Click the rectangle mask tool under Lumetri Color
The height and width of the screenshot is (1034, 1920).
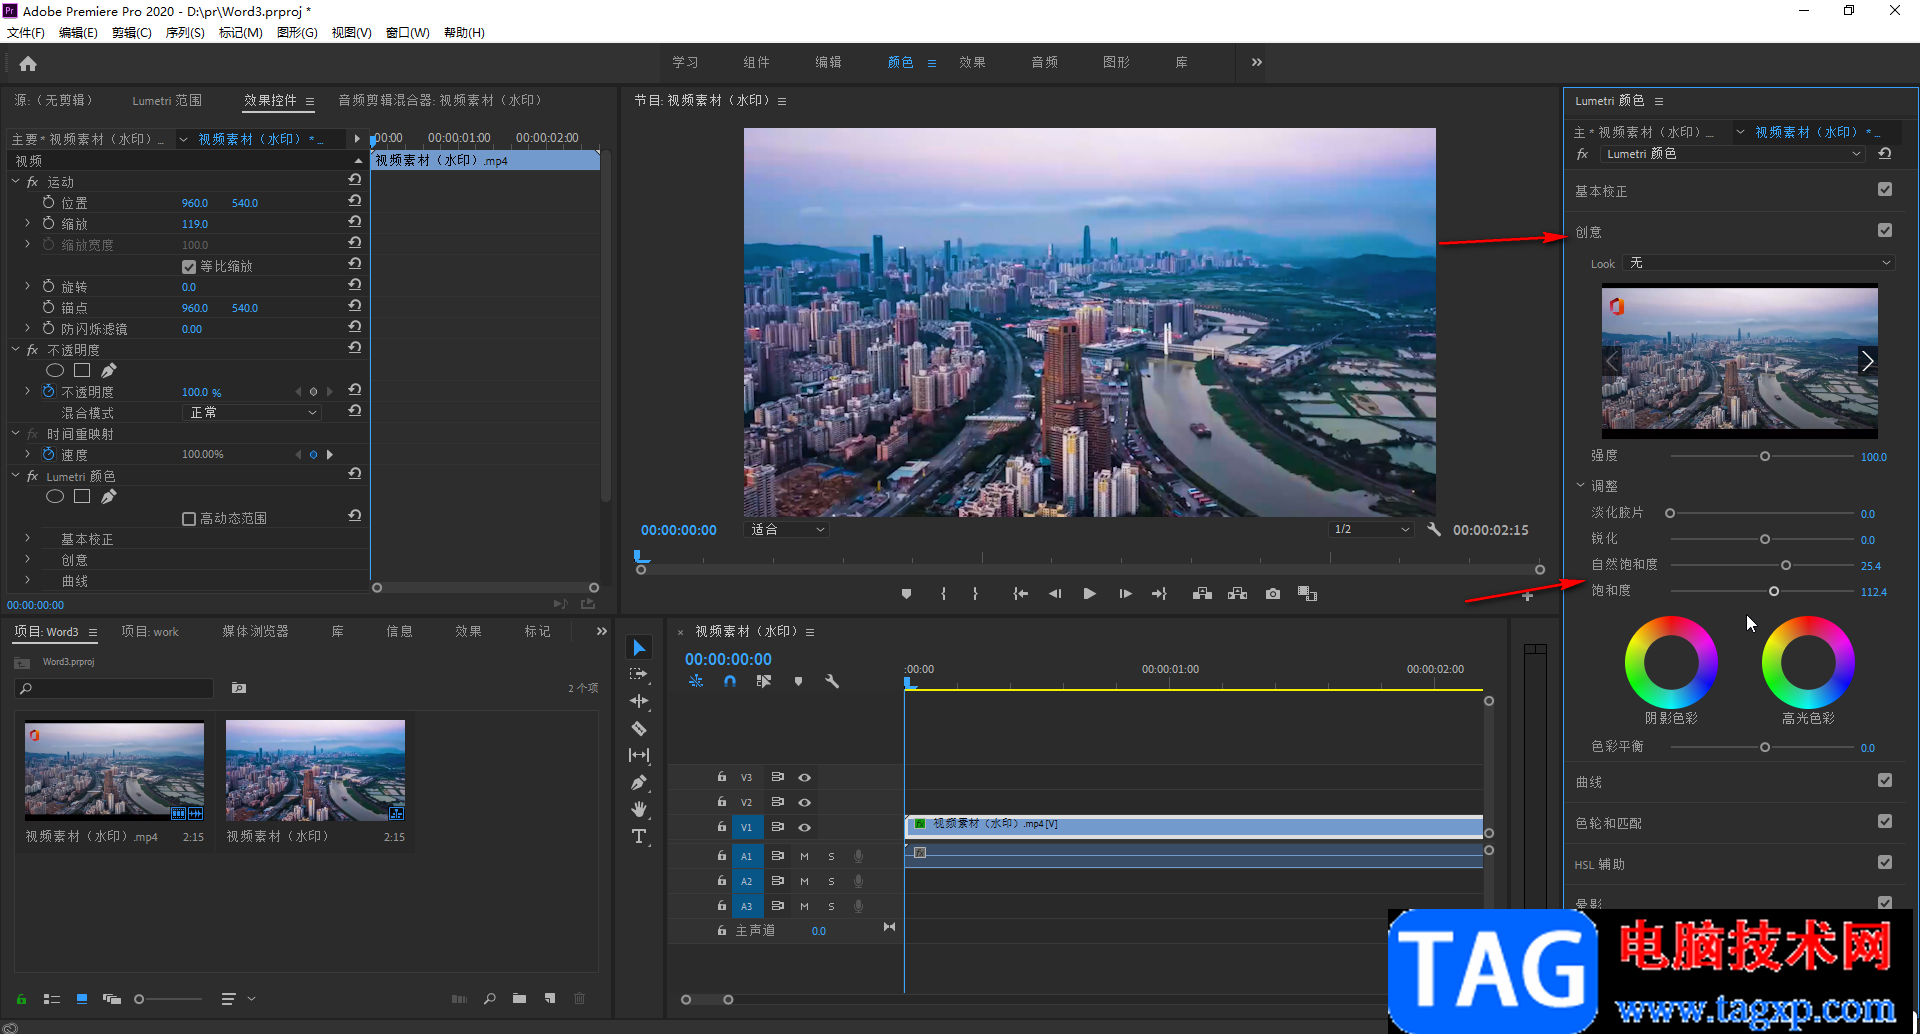(82, 497)
